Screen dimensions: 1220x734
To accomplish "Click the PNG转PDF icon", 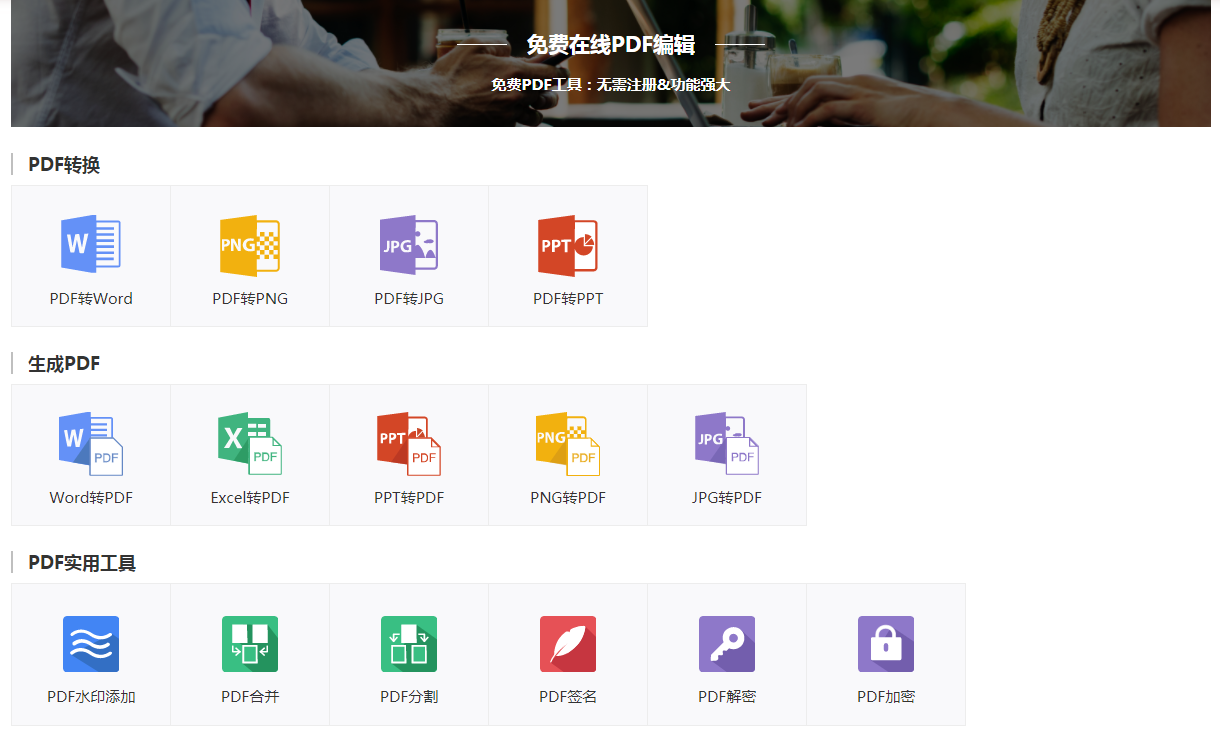I will [568, 443].
